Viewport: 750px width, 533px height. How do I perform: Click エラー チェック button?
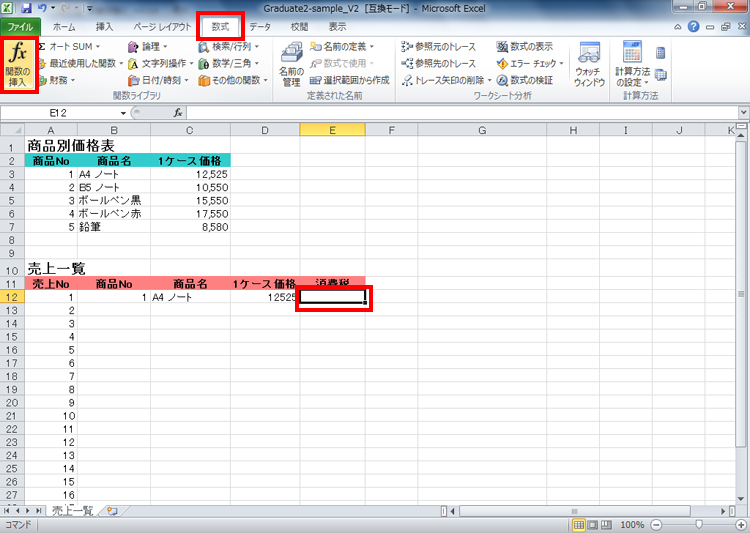click(x=530, y=63)
